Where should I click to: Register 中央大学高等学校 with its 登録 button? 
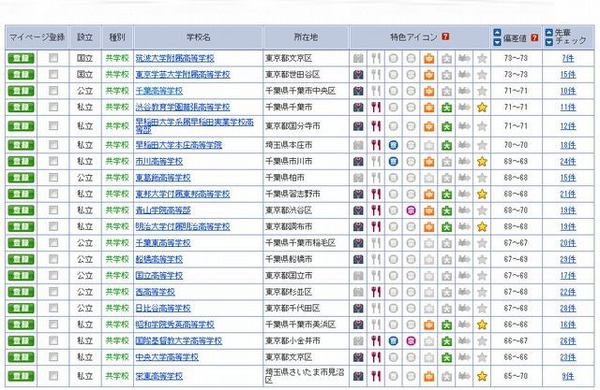pos(21,357)
